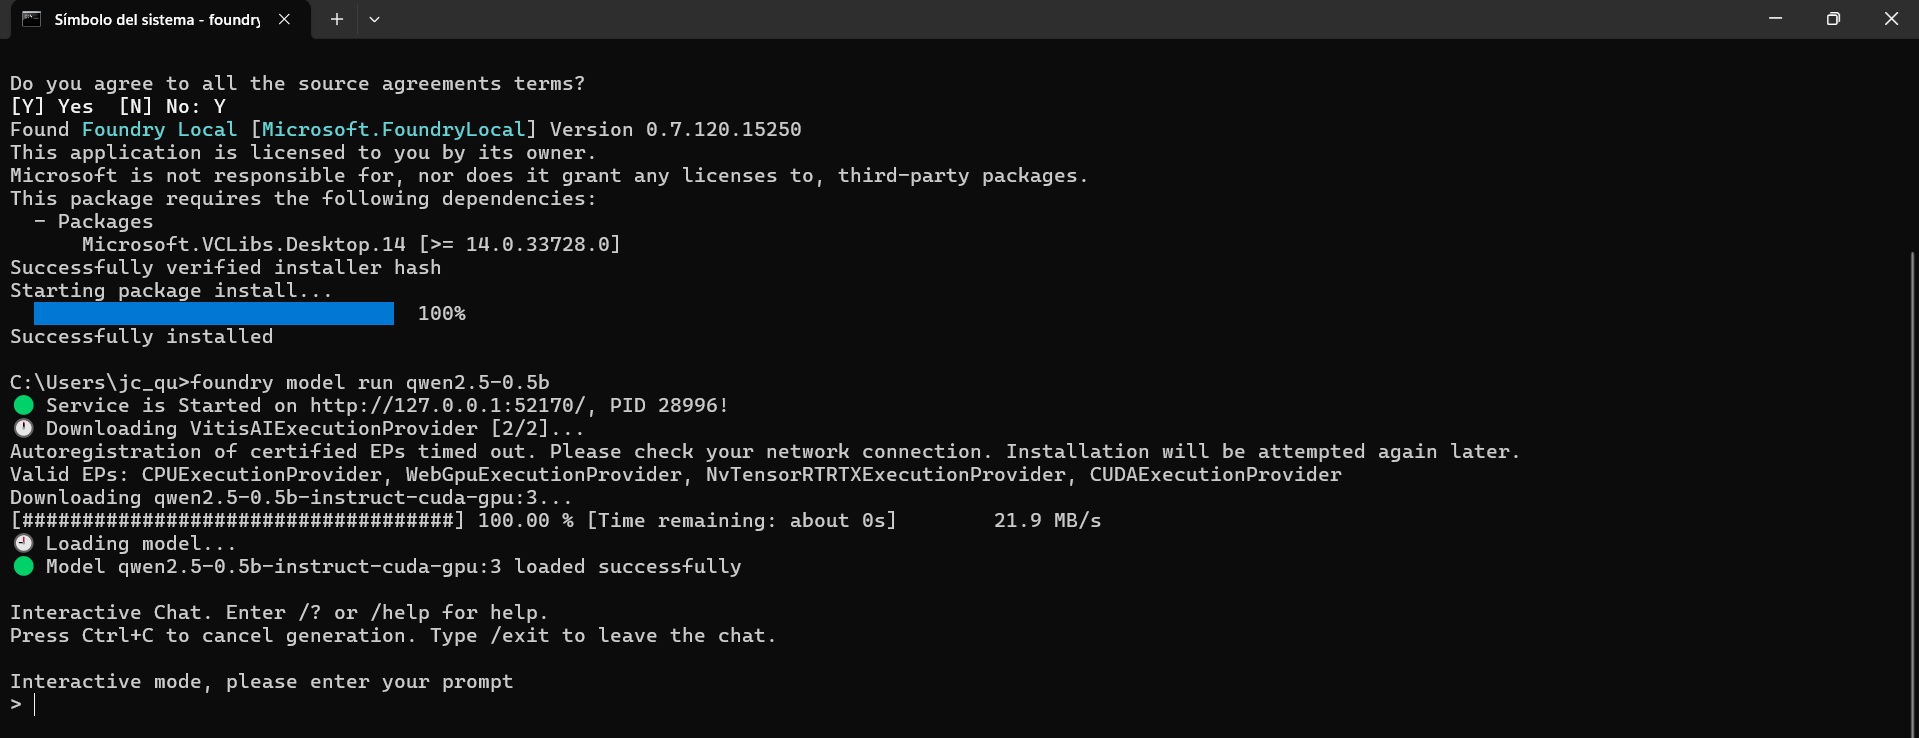Expand the new tab profile dropdown
1919x738 pixels.
(374, 19)
